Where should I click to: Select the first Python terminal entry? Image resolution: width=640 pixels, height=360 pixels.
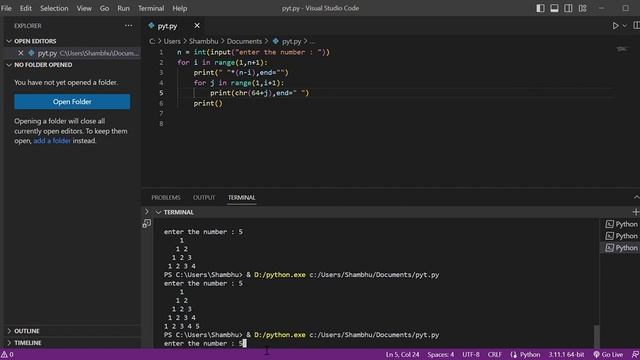pos(621,224)
